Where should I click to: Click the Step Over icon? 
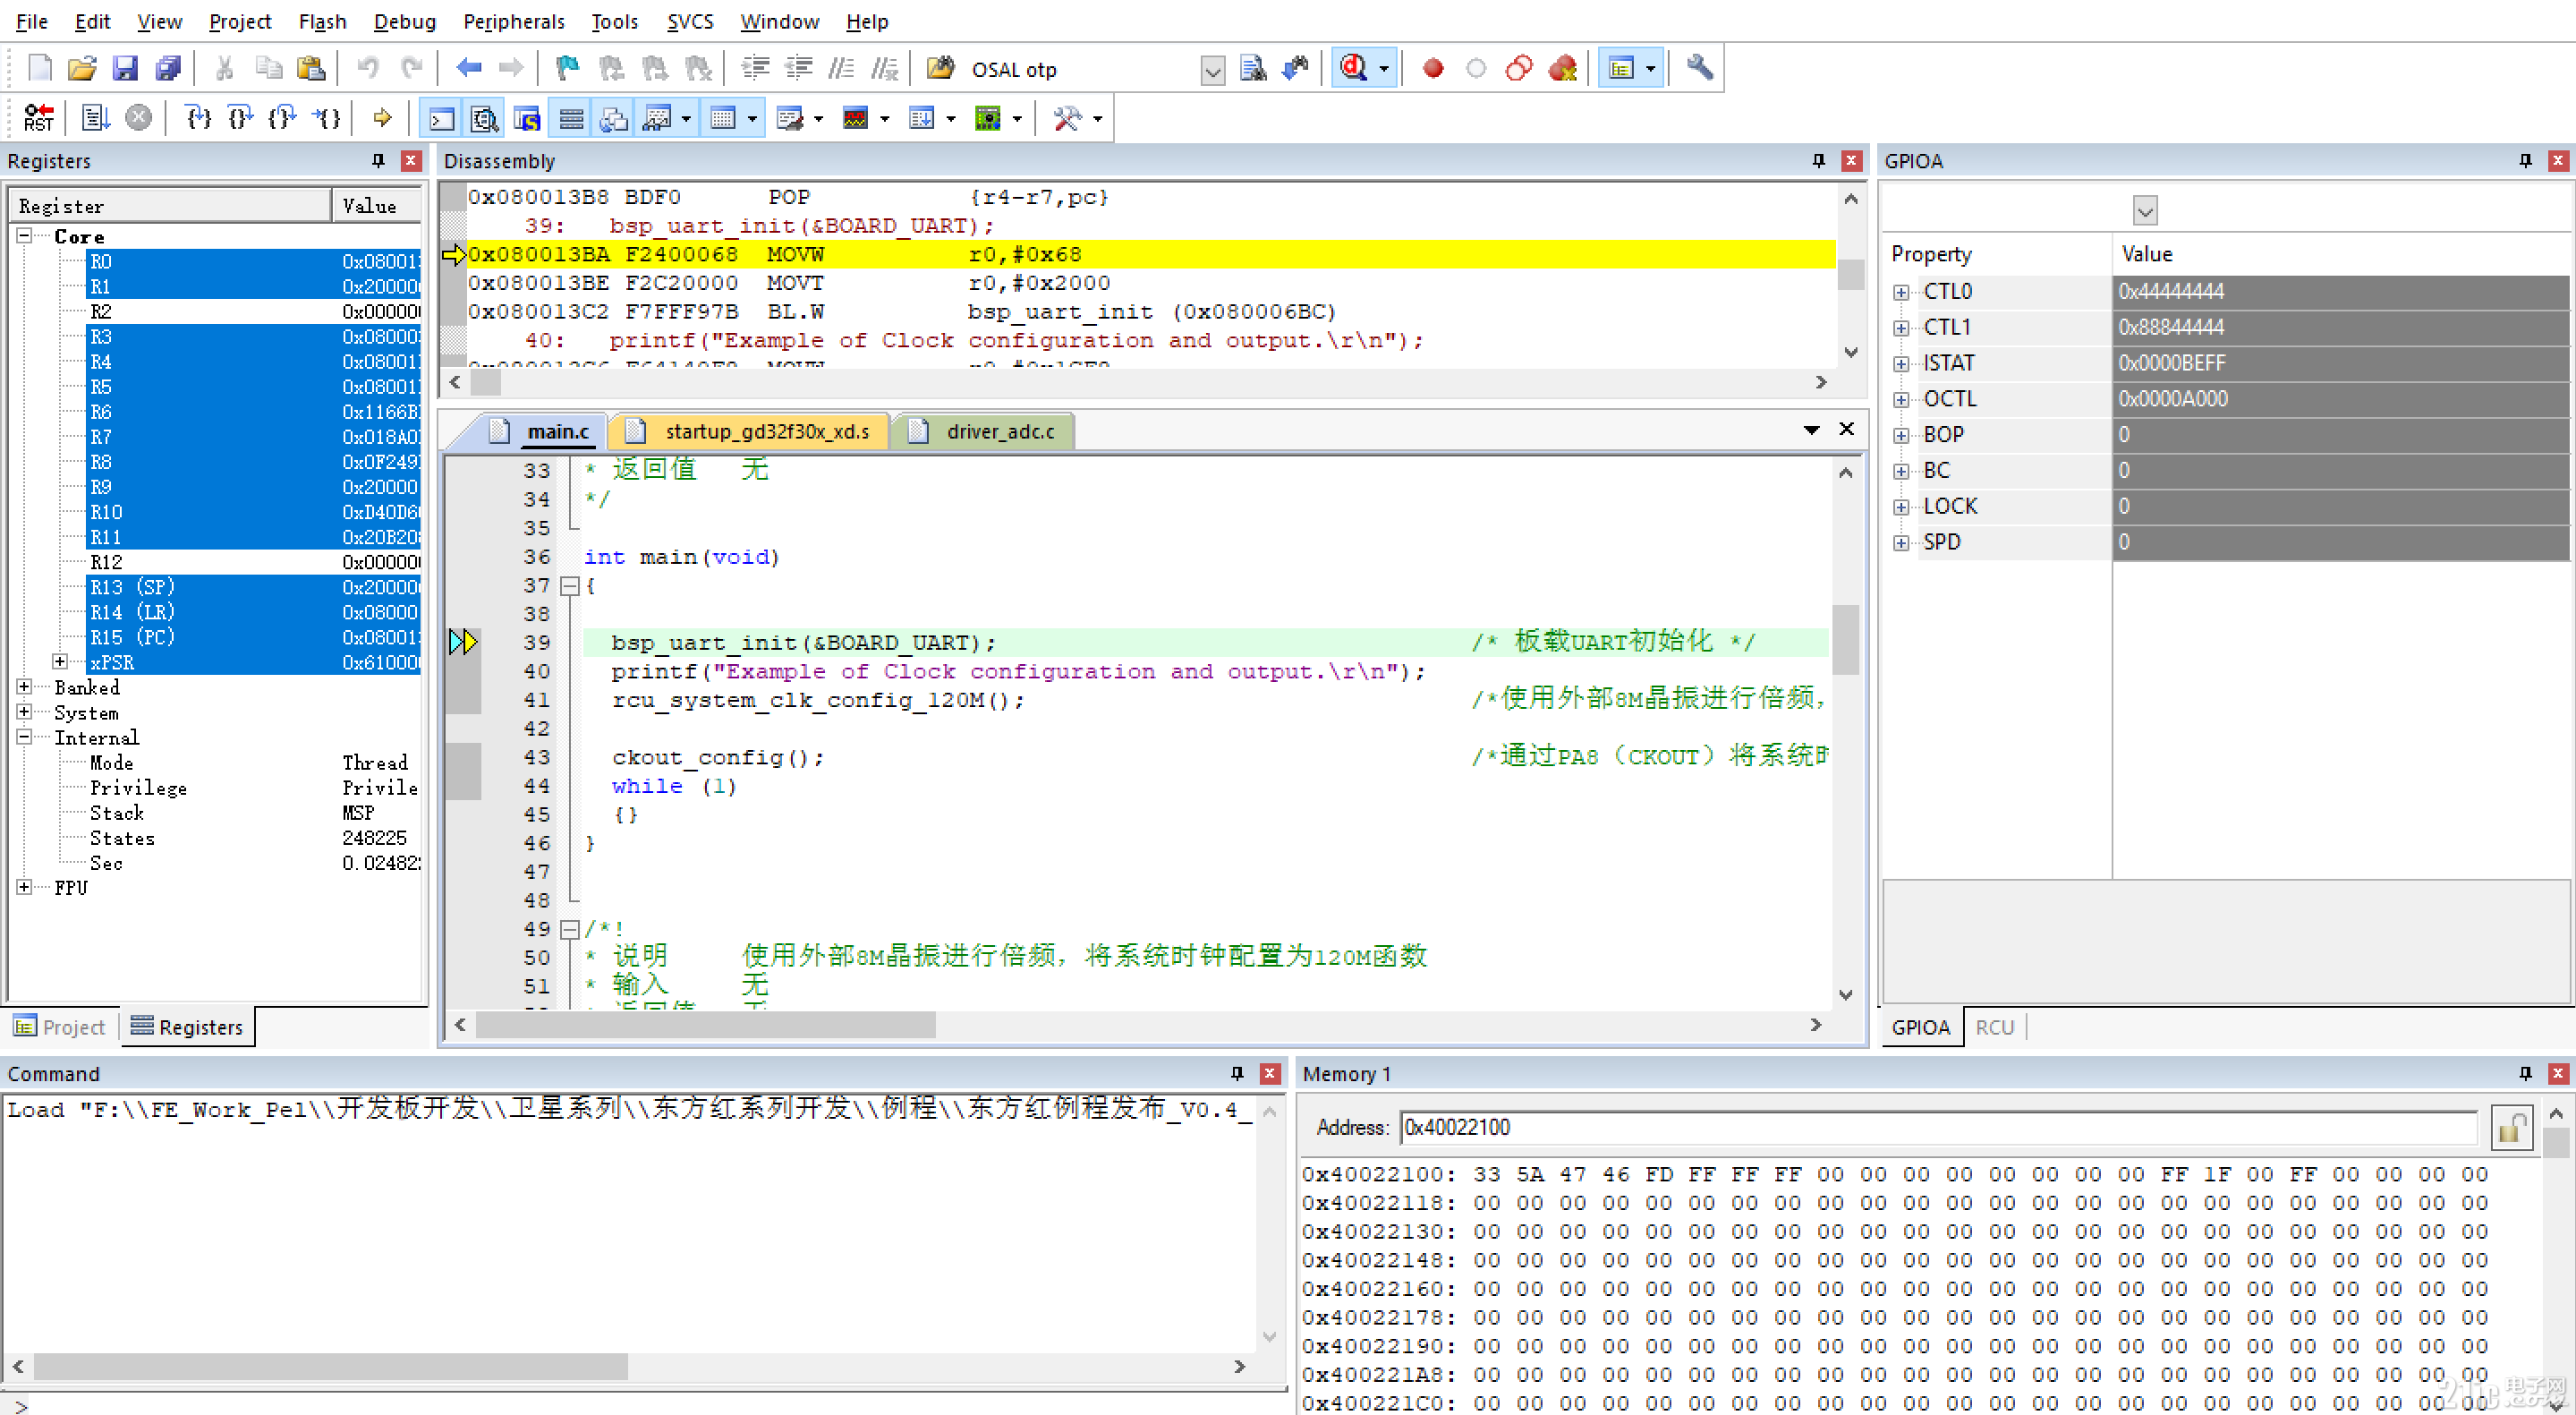pyautogui.click(x=241, y=118)
